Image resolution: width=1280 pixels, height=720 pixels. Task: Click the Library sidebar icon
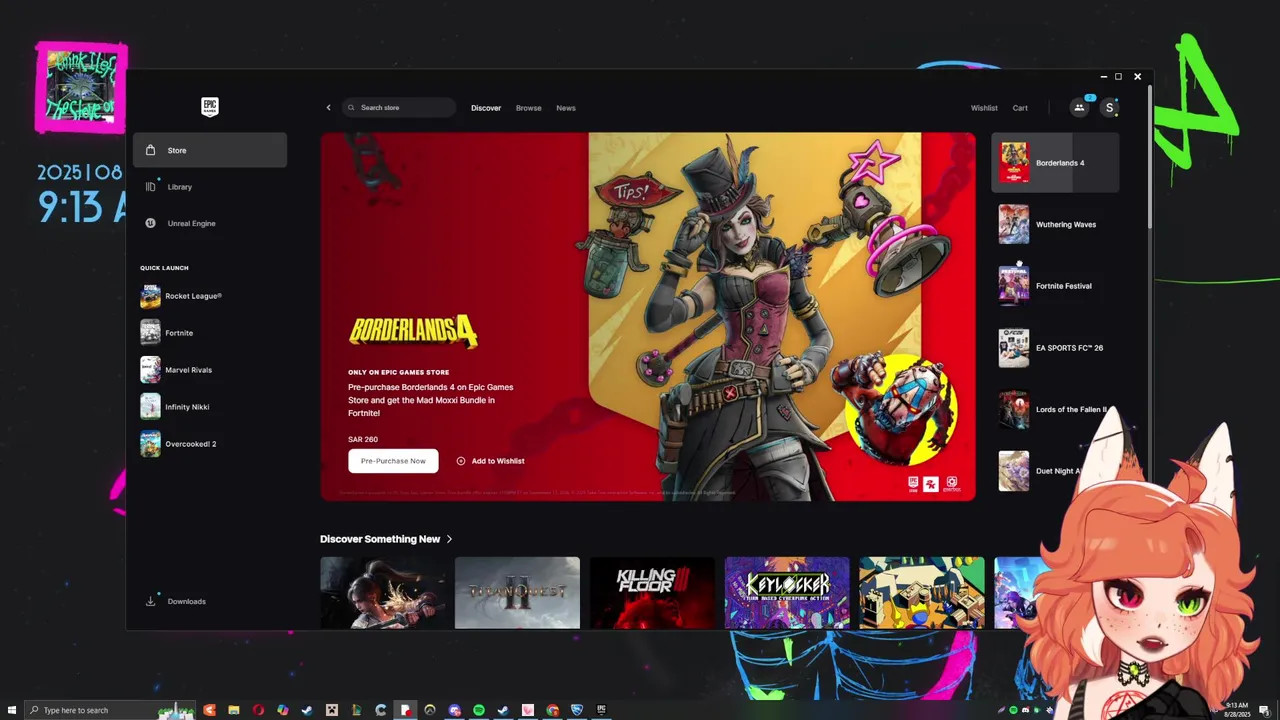click(x=150, y=187)
